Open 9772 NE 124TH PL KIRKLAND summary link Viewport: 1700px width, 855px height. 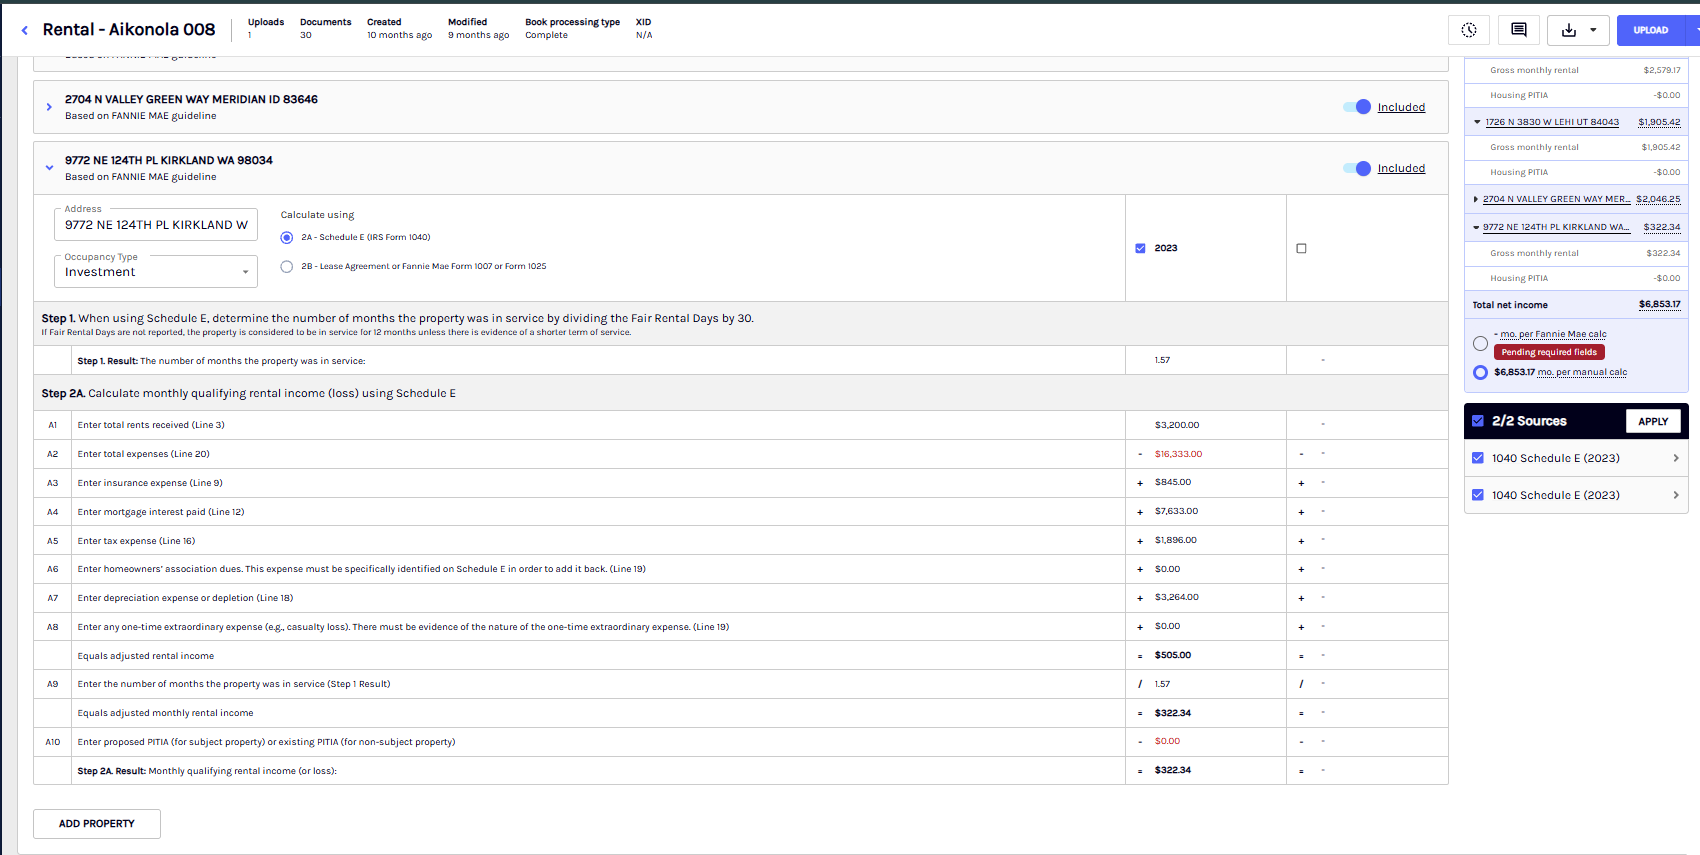pos(1556,227)
